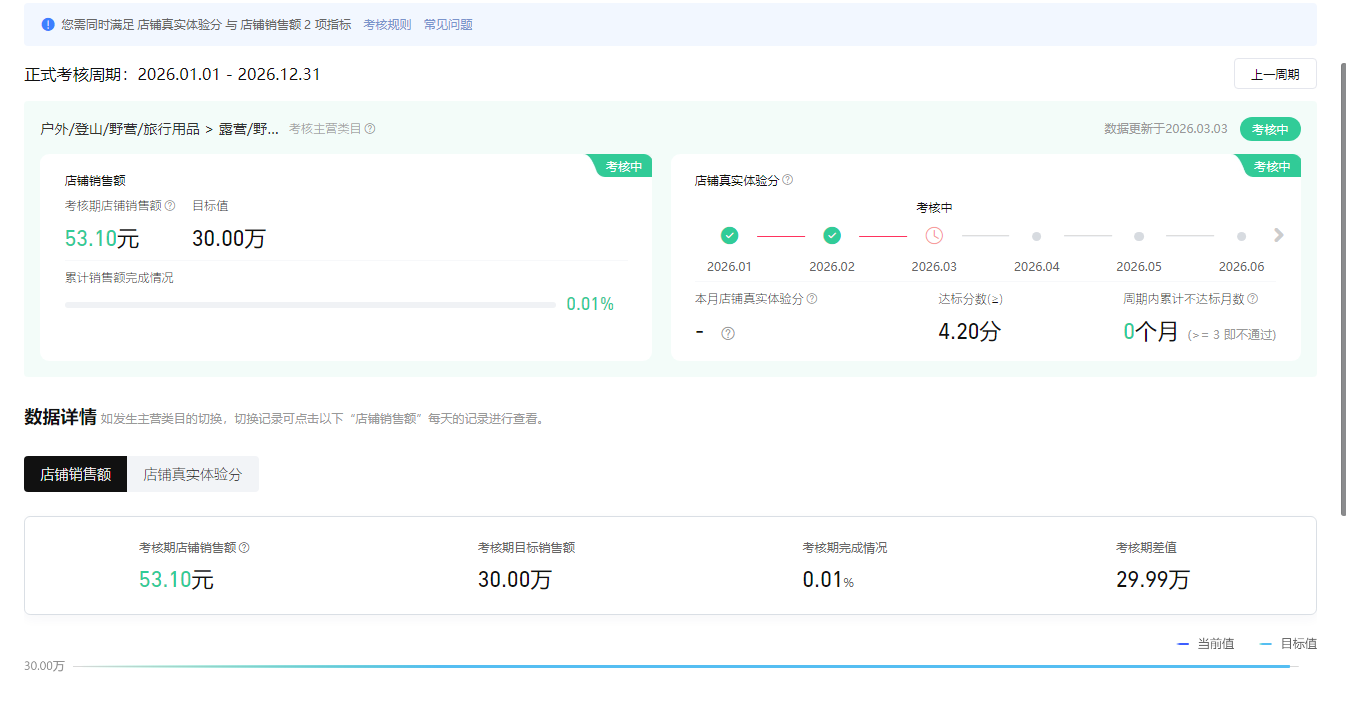Click help icon next to 本月店铺真实体验分
1347x716 pixels.
[x=812, y=299]
